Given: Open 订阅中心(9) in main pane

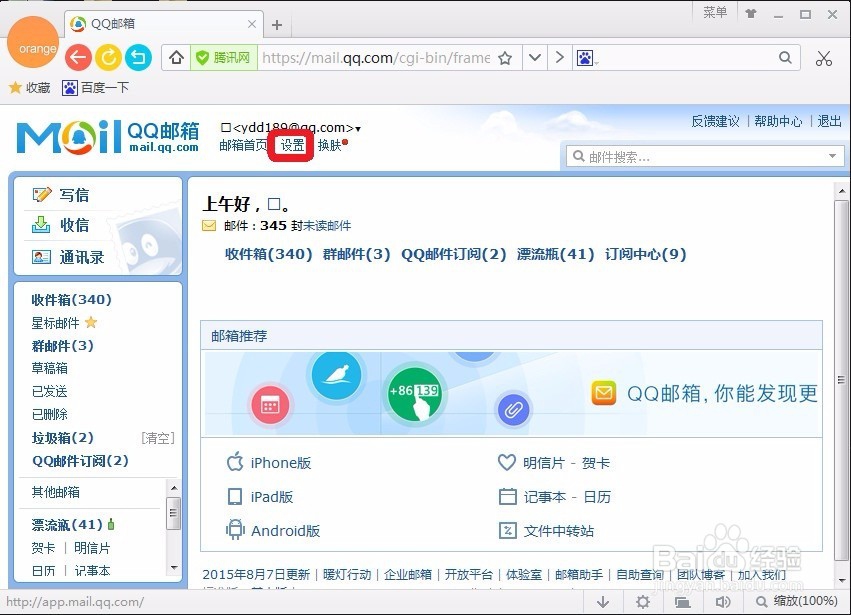Looking at the screenshot, I should pyautogui.click(x=646, y=254).
